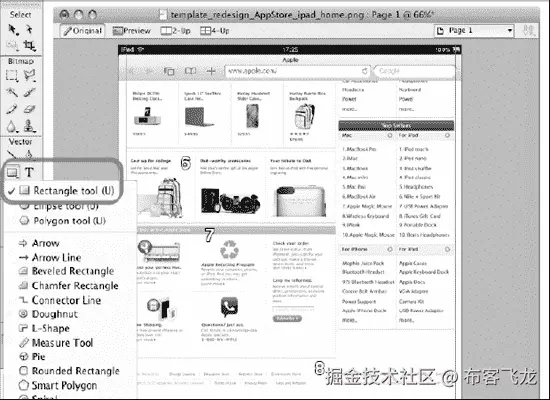Select the Text tool (T)
Image resolution: width=550 pixels, height=400 pixels.
pyautogui.click(x=29, y=172)
